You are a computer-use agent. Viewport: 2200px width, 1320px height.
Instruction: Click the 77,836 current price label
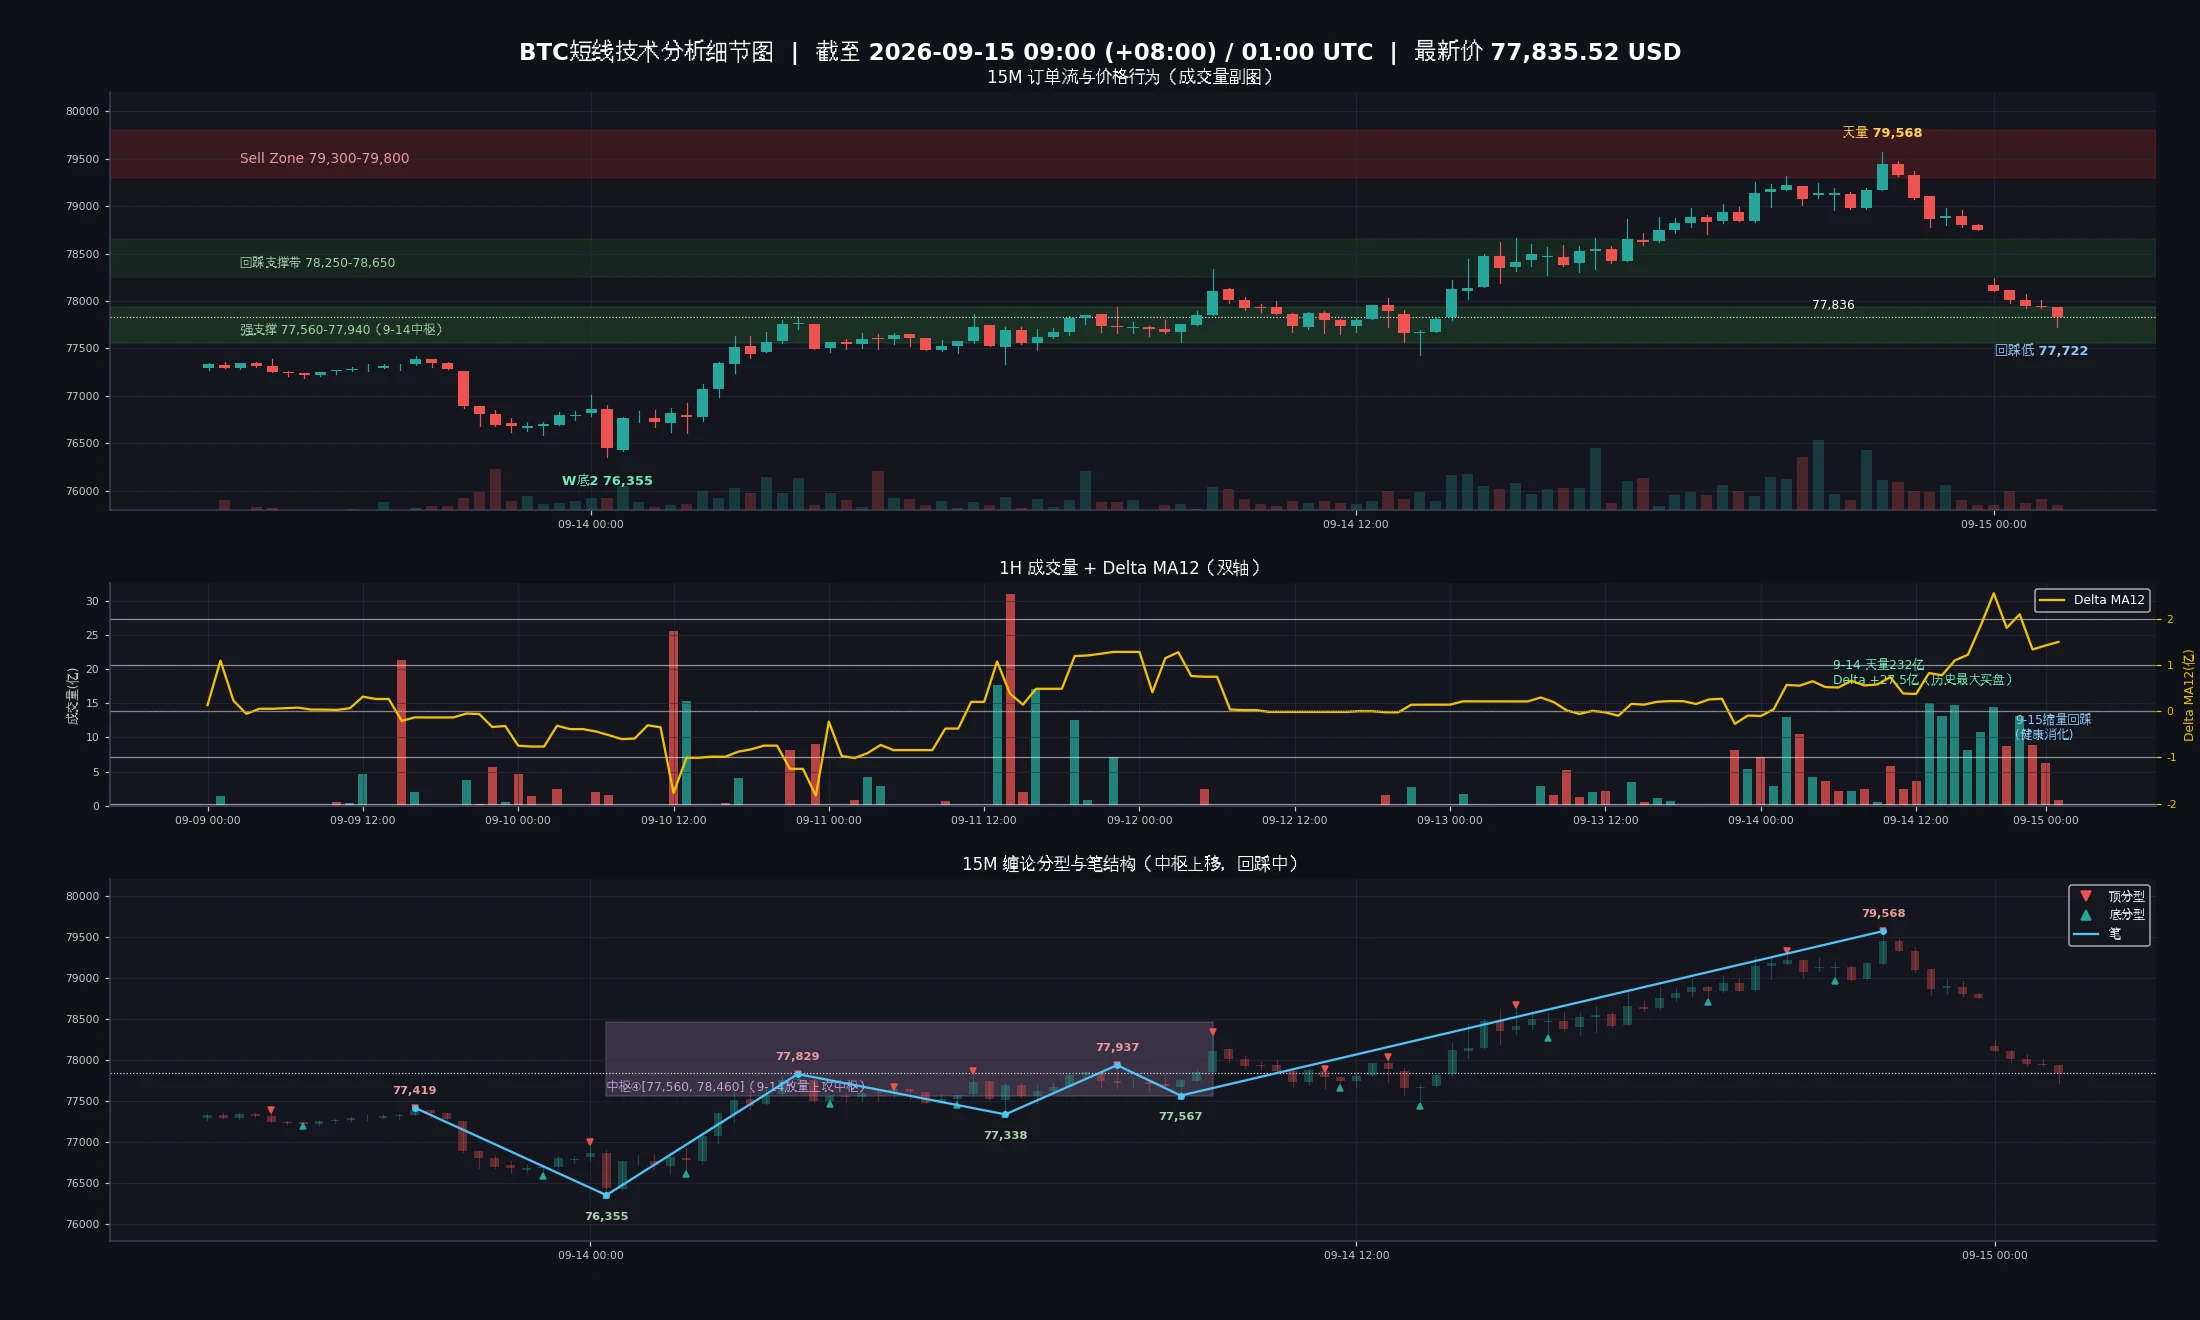click(x=1833, y=305)
